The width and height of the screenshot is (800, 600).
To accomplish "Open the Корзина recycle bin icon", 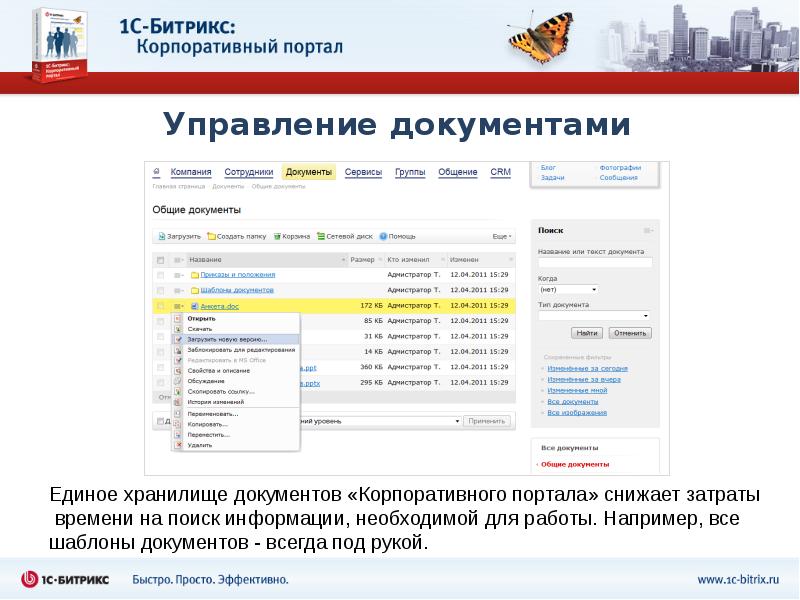I will (x=277, y=236).
